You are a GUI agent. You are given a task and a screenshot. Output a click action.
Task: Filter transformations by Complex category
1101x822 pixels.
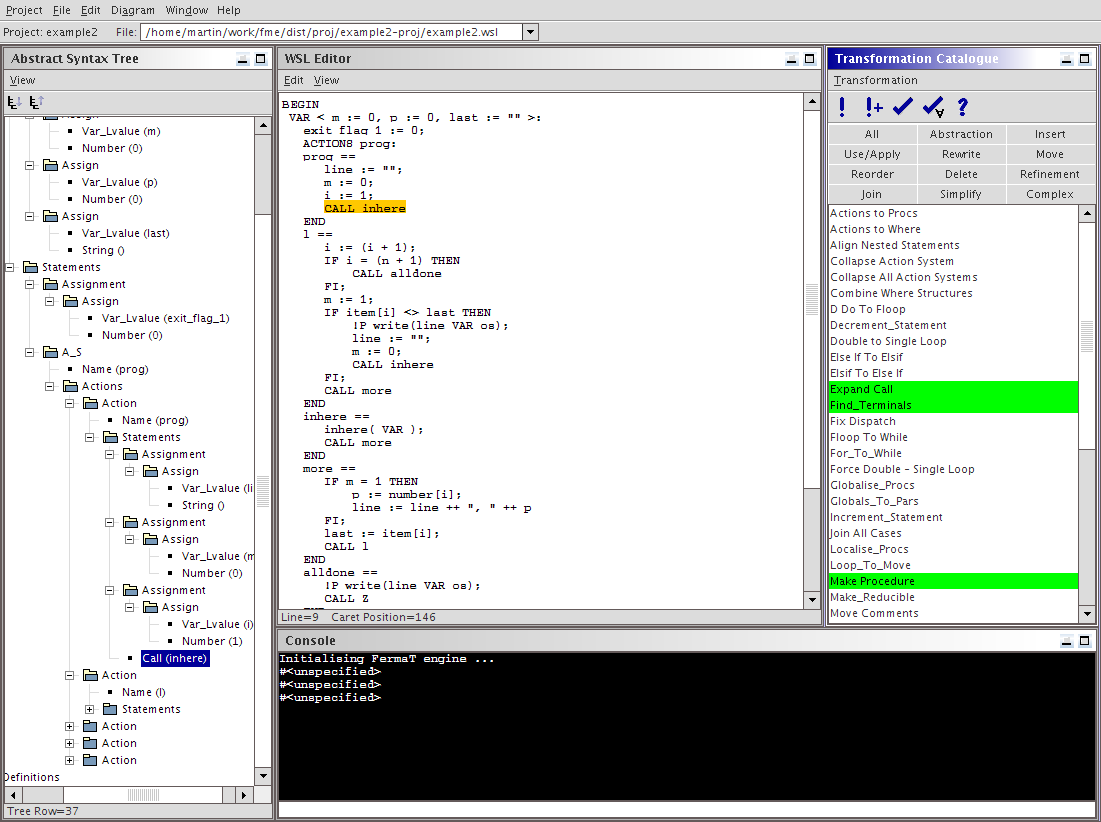[1050, 194]
